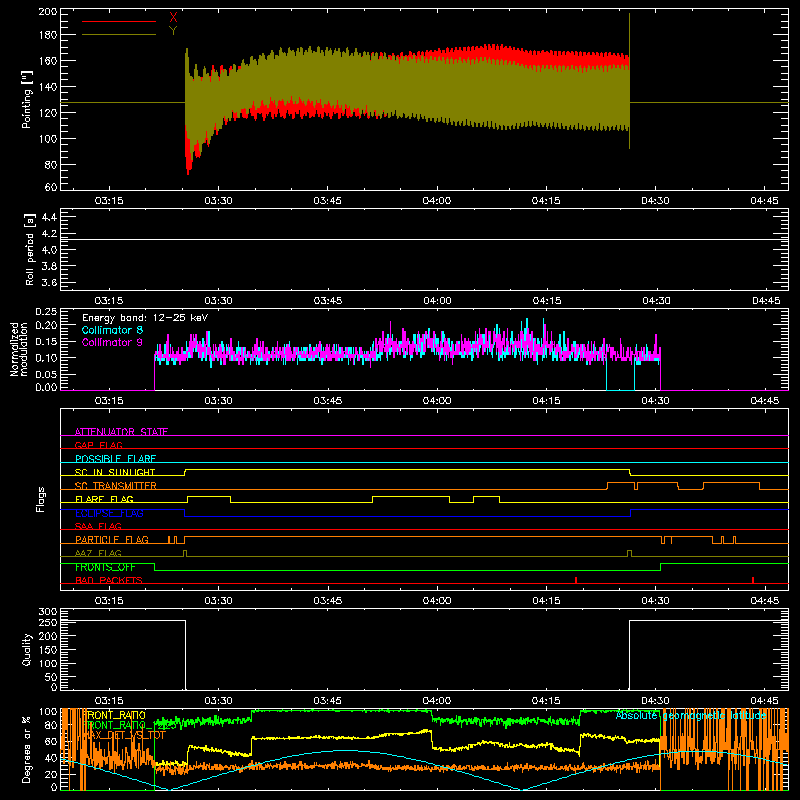This screenshot has width=800, height=800.
Task: Click the olive flag label below PARTICLE_FLAG
Action: [x=98, y=553]
